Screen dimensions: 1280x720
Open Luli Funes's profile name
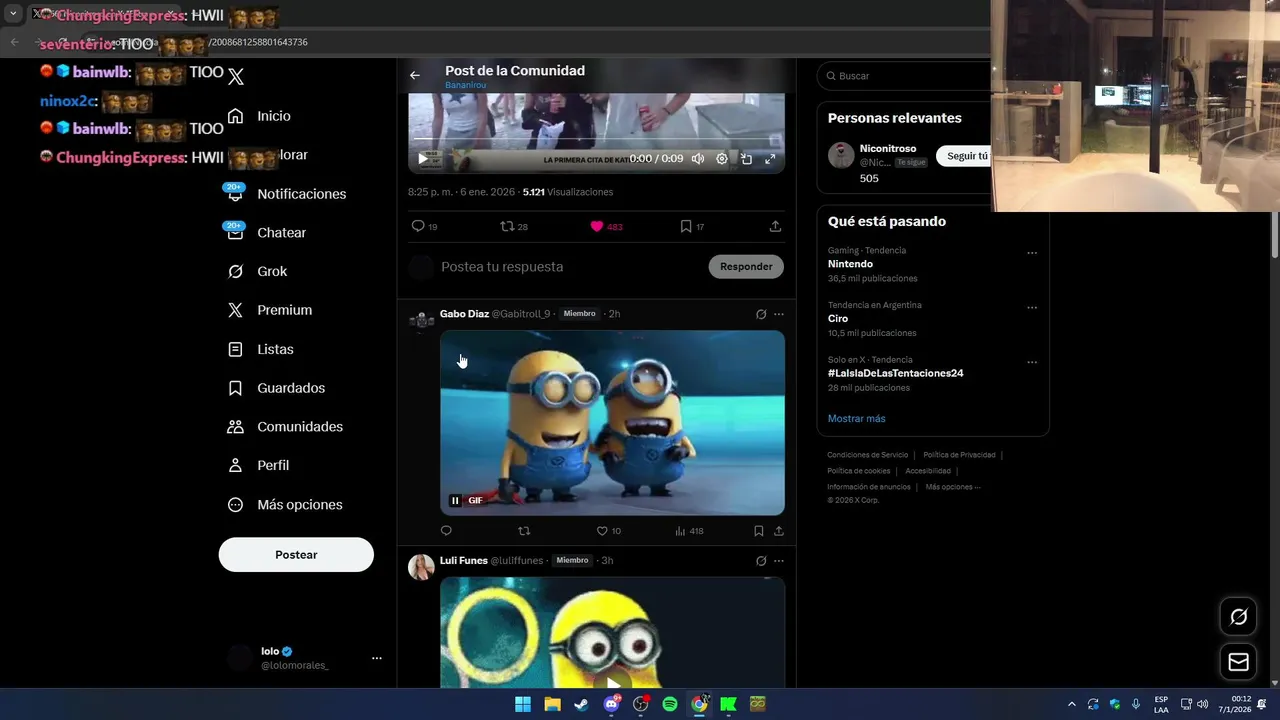tap(463, 561)
